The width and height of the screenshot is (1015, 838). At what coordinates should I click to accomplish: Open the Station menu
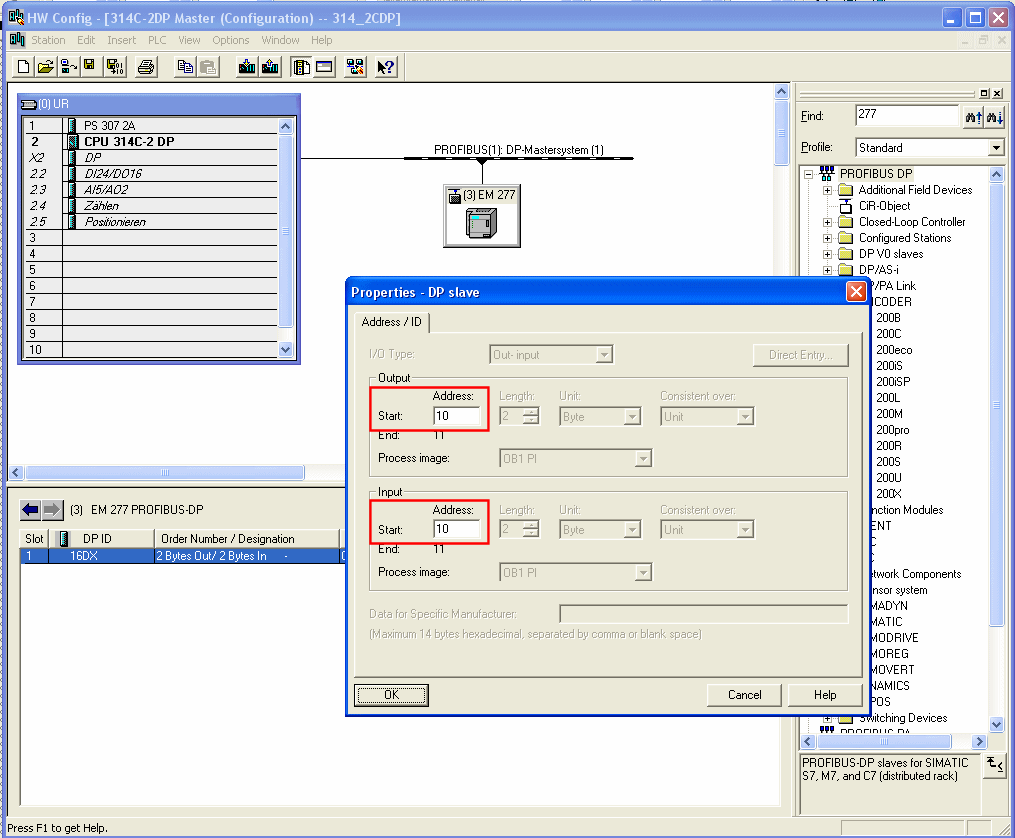click(x=48, y=40)
